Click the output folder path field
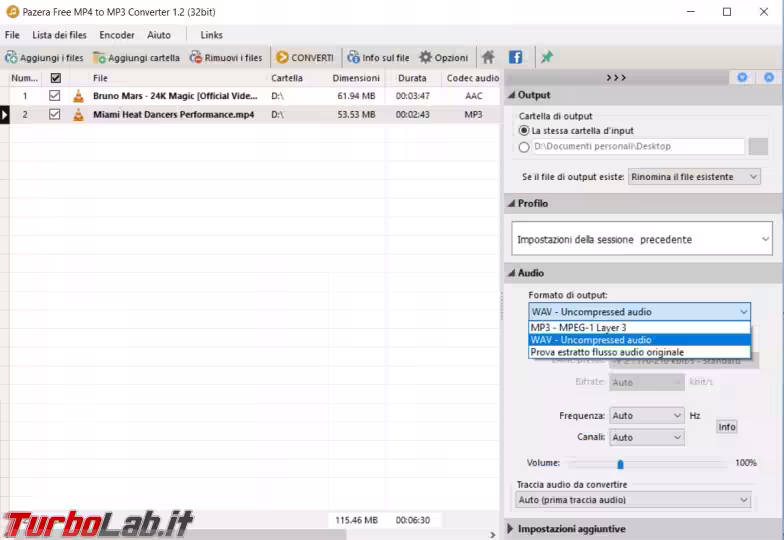 (638, 146)
